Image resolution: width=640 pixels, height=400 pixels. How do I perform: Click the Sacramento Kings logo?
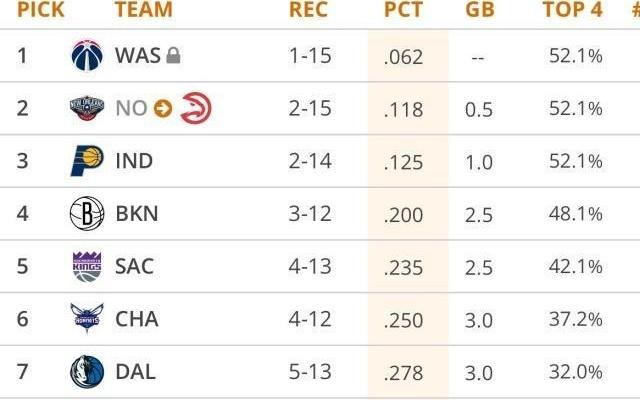87,267
